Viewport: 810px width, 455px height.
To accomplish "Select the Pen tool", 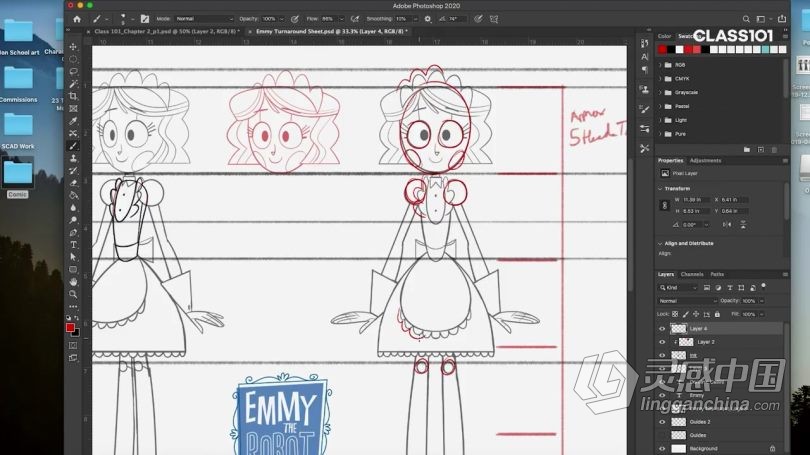I will (x=73, y=232).
